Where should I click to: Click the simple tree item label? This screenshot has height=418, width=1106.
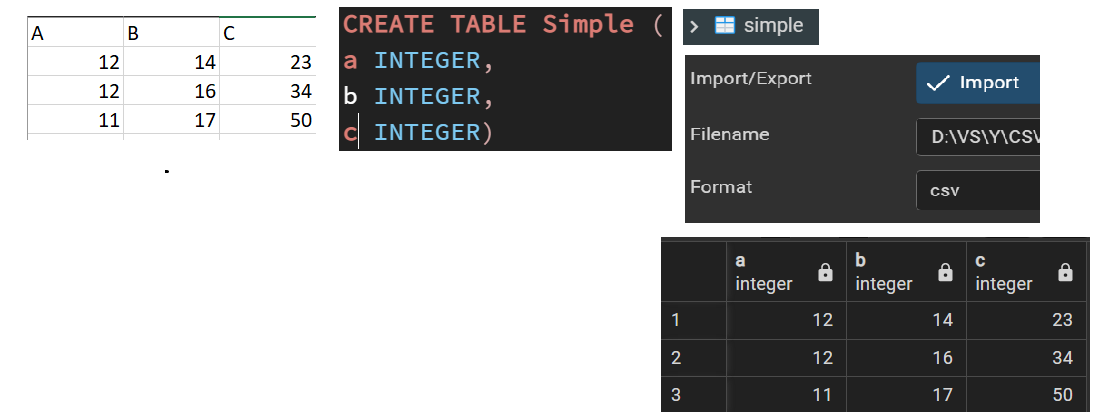(x=772, y=25)
